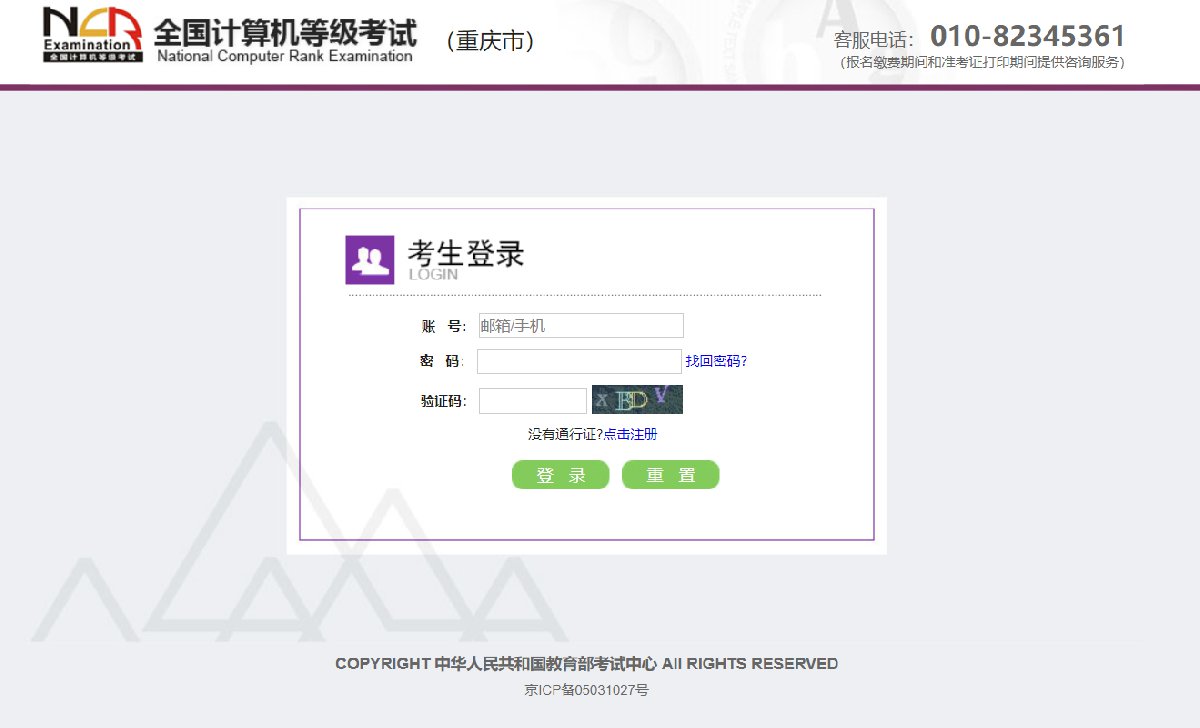Refresh the captcha image
This screenshot has height=728, width=1200.
pyautogui.click(x=637, y=400)
